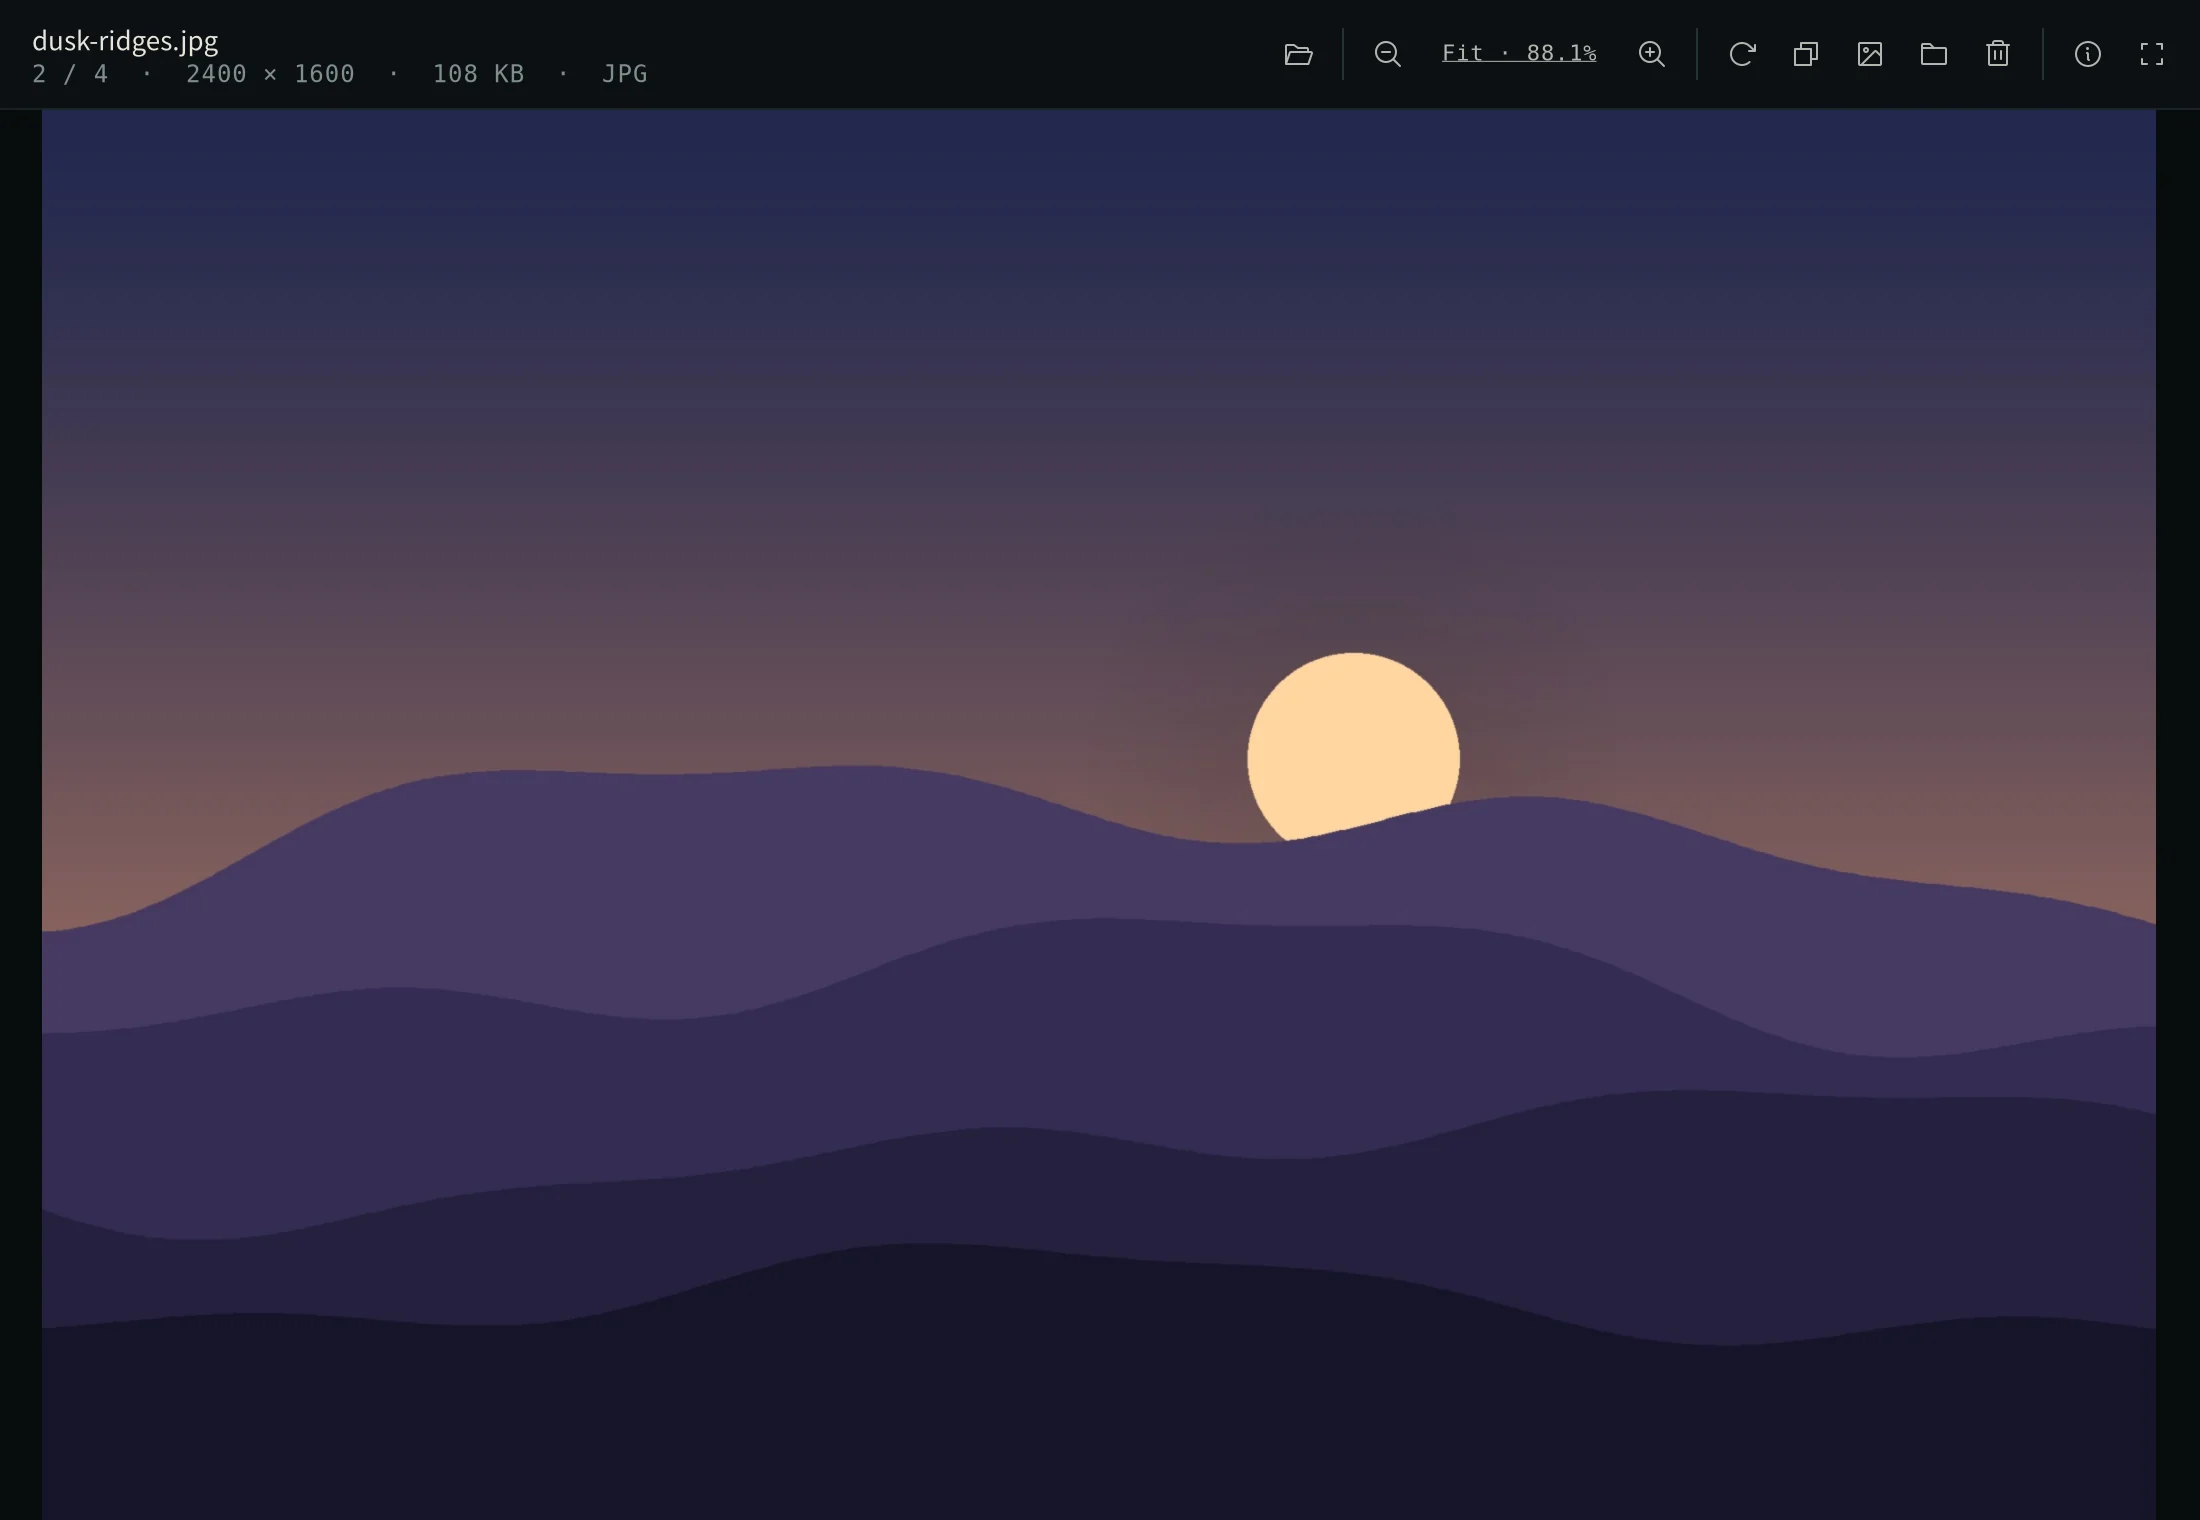Open a file with the open-folder icon
This screenshot has width=2200, height=1520.
click(x=1298, y=54)
